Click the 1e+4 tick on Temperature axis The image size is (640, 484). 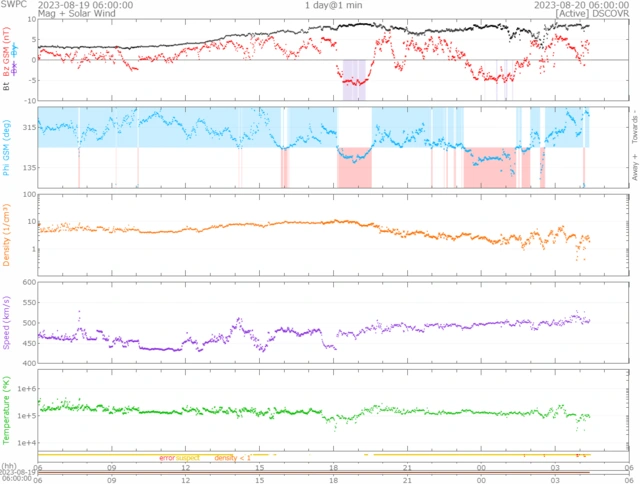tap(27, 442)
